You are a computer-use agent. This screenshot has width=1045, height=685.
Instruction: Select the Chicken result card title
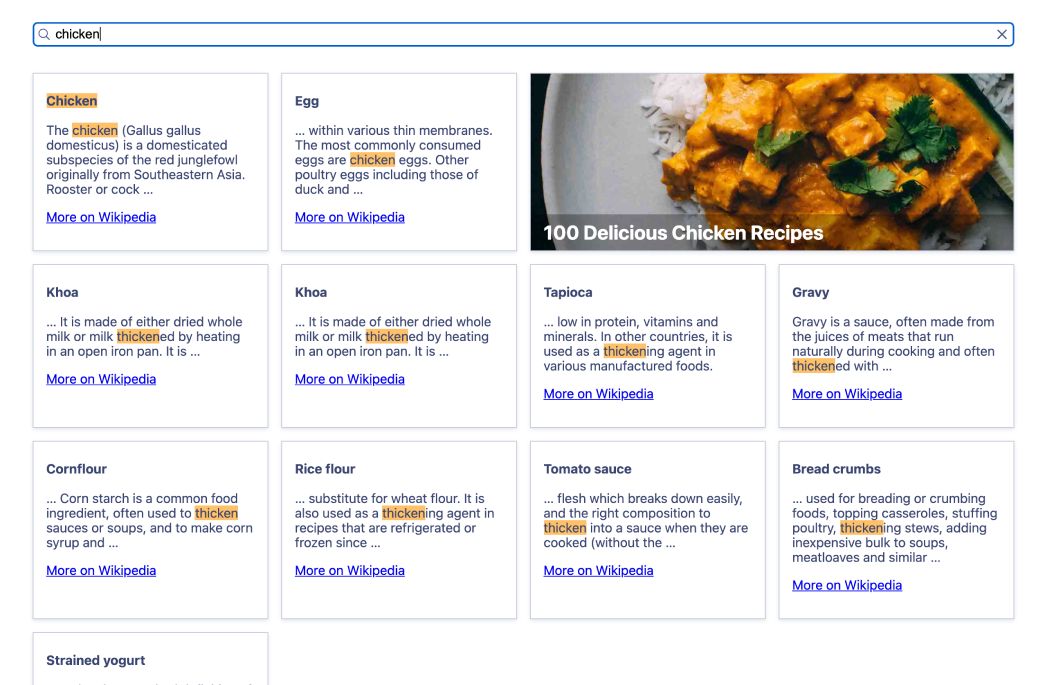pos(71,100)
